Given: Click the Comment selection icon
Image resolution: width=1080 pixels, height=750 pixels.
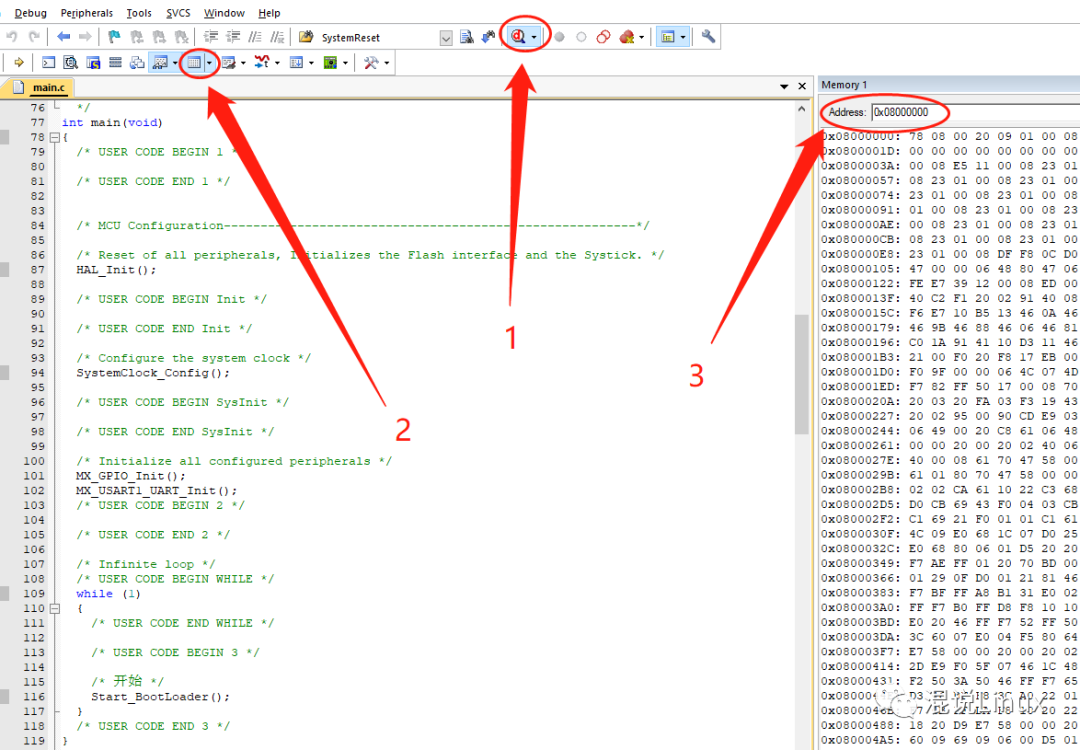Looking at the screenshot, I should pyautogui.click(x=255, y=37).
